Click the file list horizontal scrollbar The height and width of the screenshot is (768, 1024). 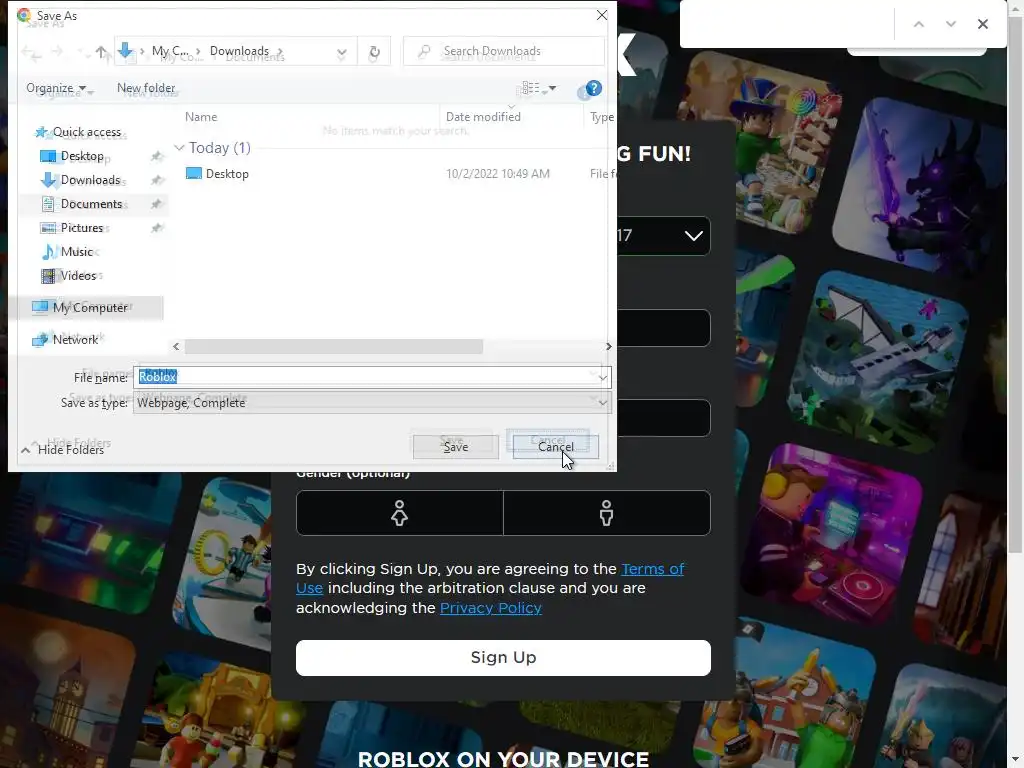[x=333, y=347]
